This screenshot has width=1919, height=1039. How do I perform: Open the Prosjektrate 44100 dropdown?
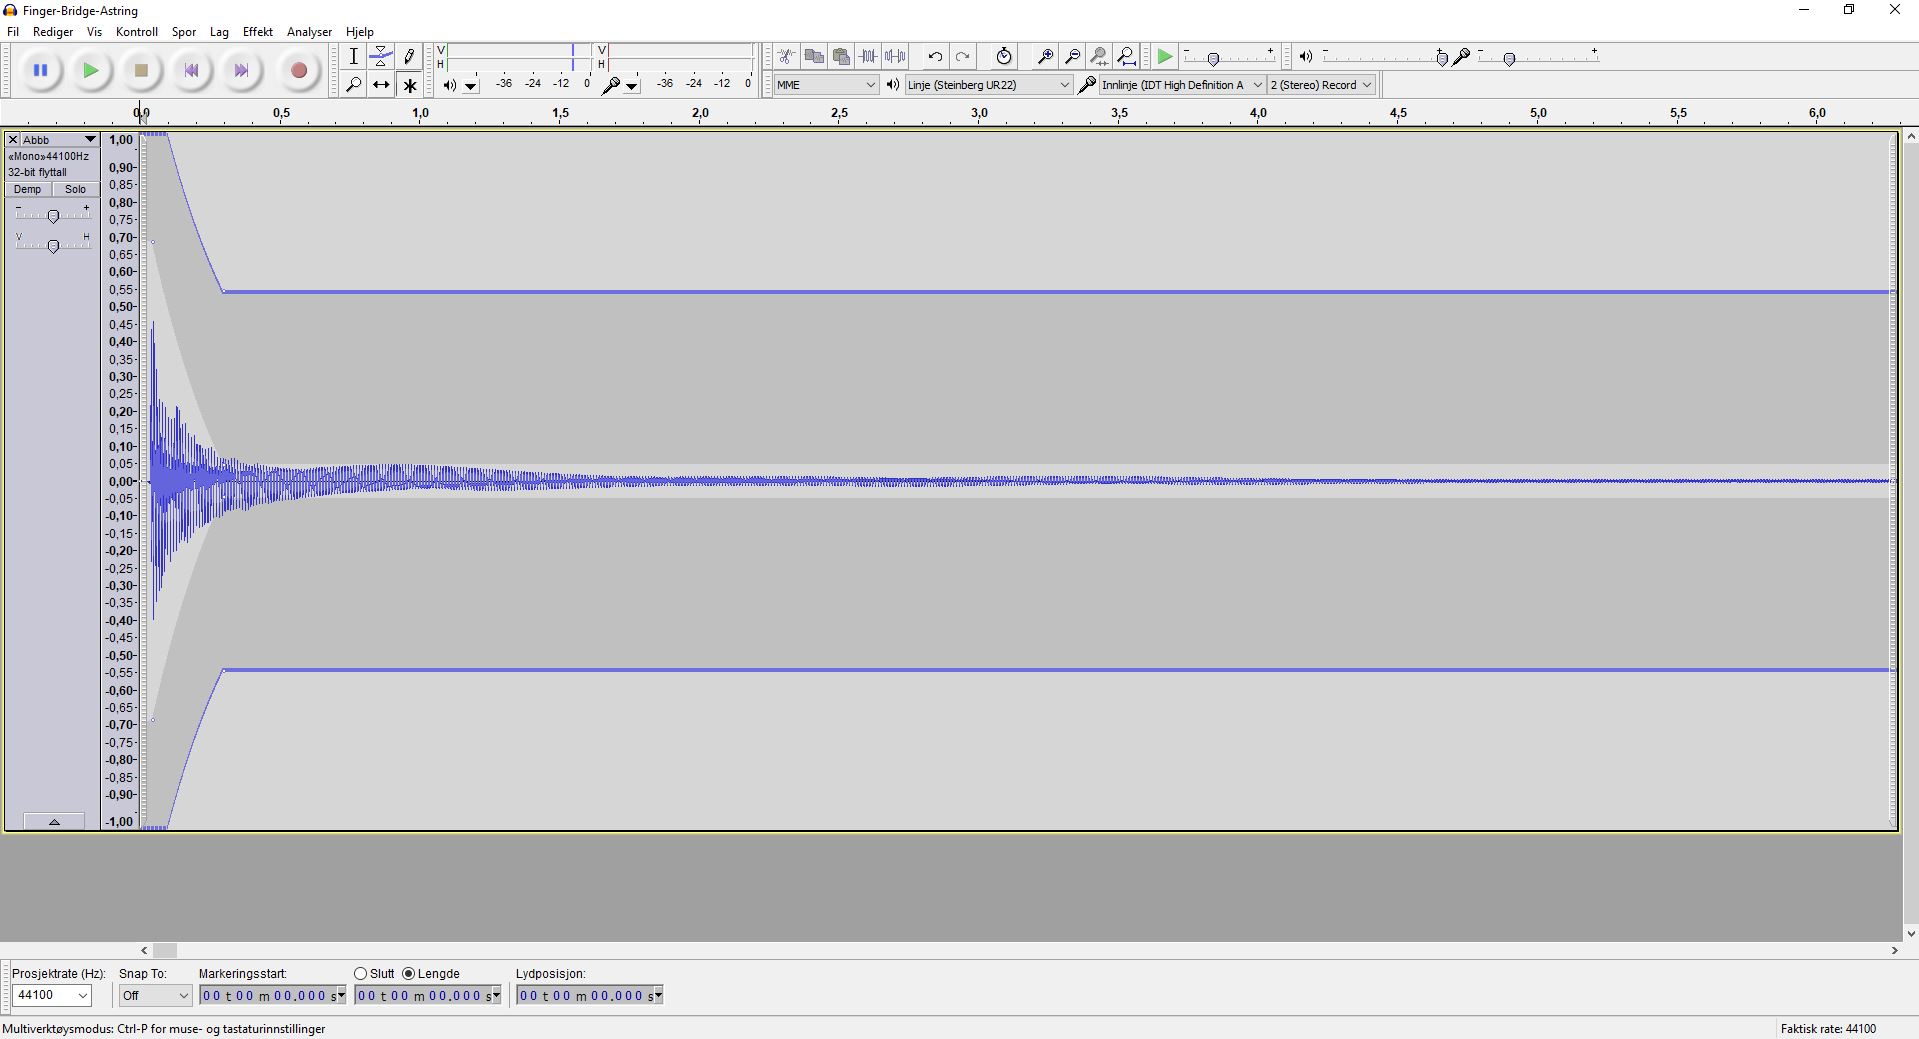point(52,995)
